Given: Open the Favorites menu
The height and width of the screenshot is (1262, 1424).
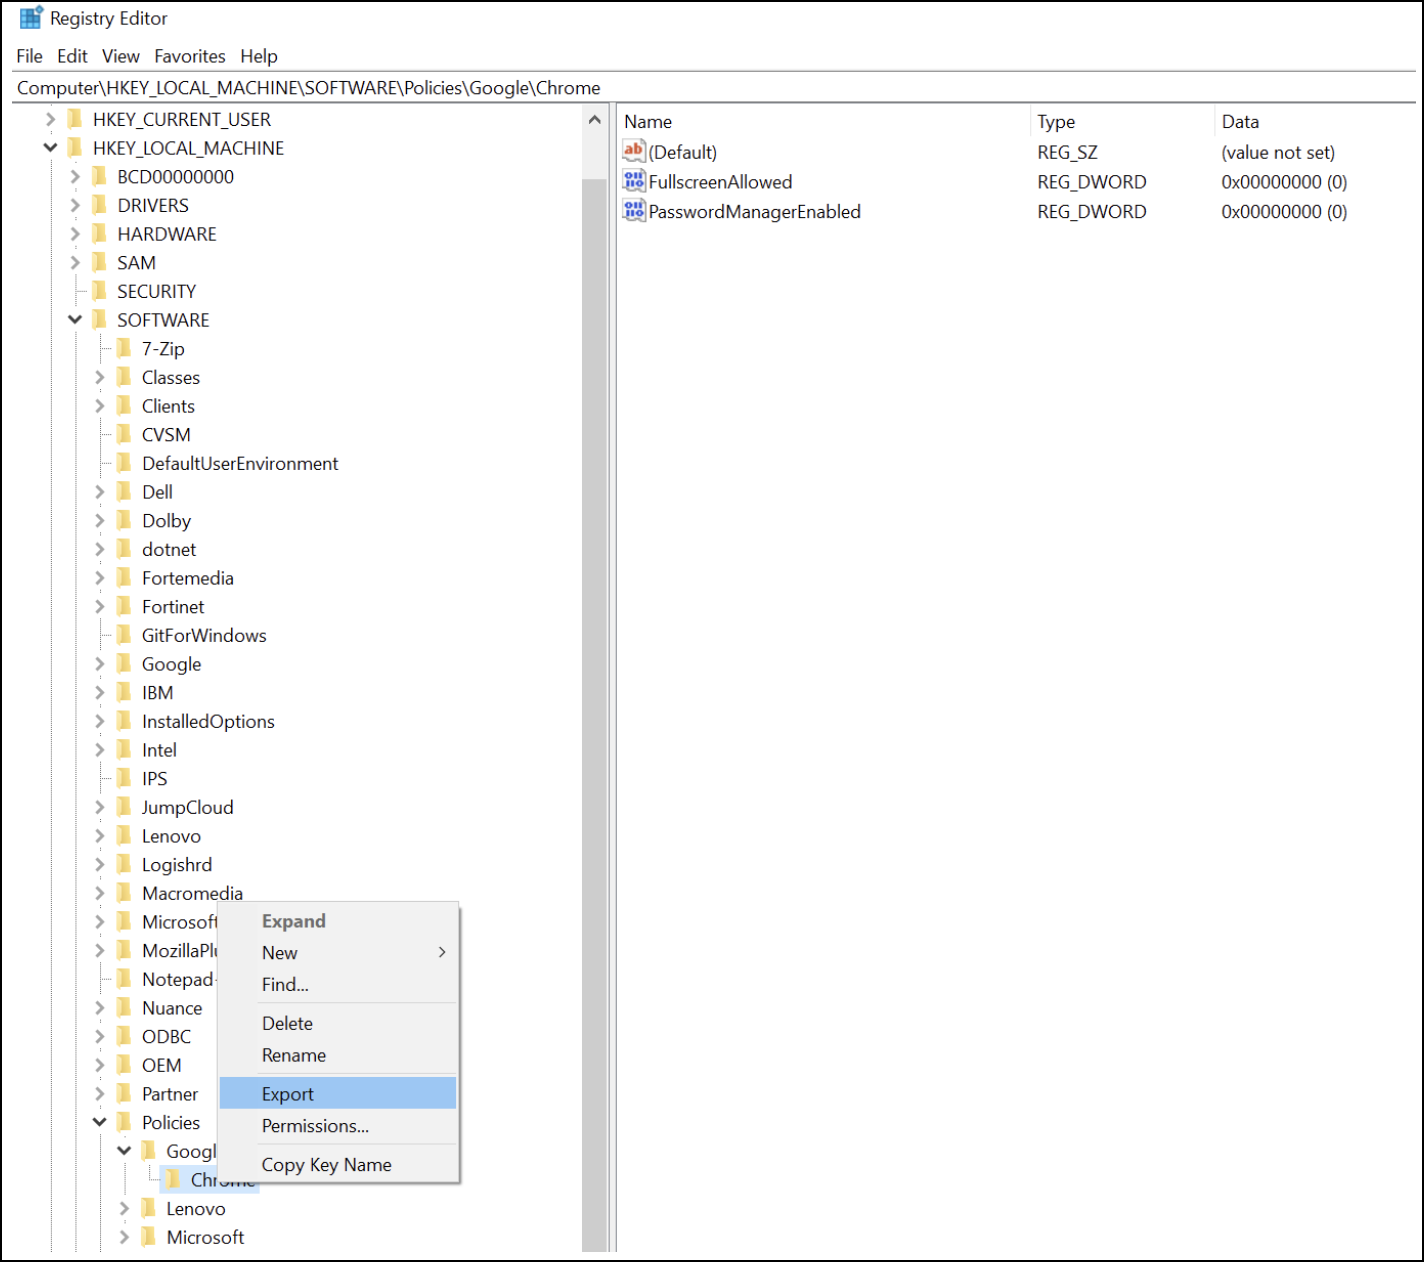Looking at the screenshot, I should coord(189,56).
